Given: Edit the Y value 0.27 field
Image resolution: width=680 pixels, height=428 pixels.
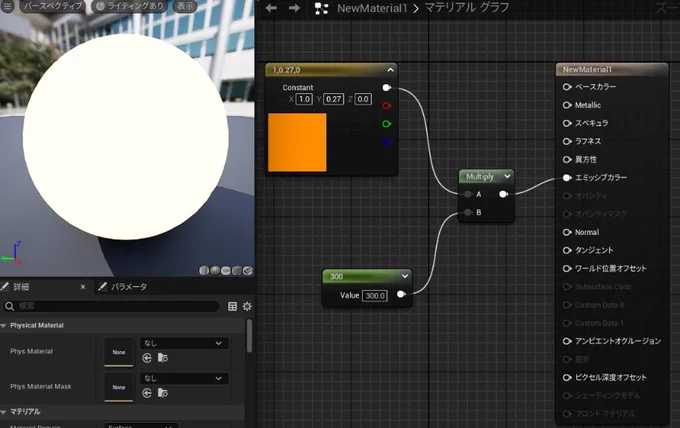Looking at the screenshot, I should coord(333,99).
